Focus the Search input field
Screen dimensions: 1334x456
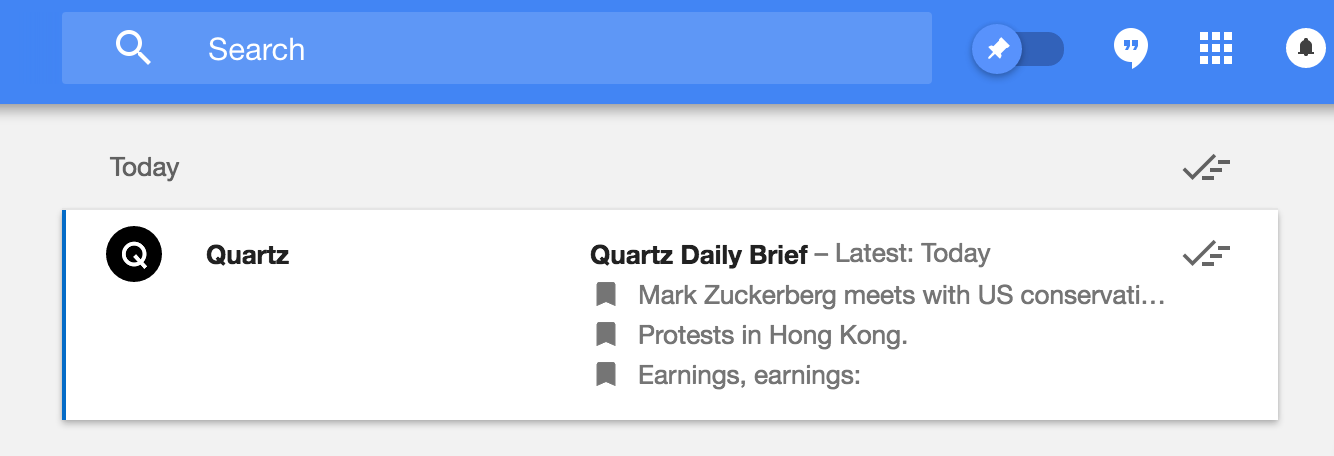click(x=497, y=48)
